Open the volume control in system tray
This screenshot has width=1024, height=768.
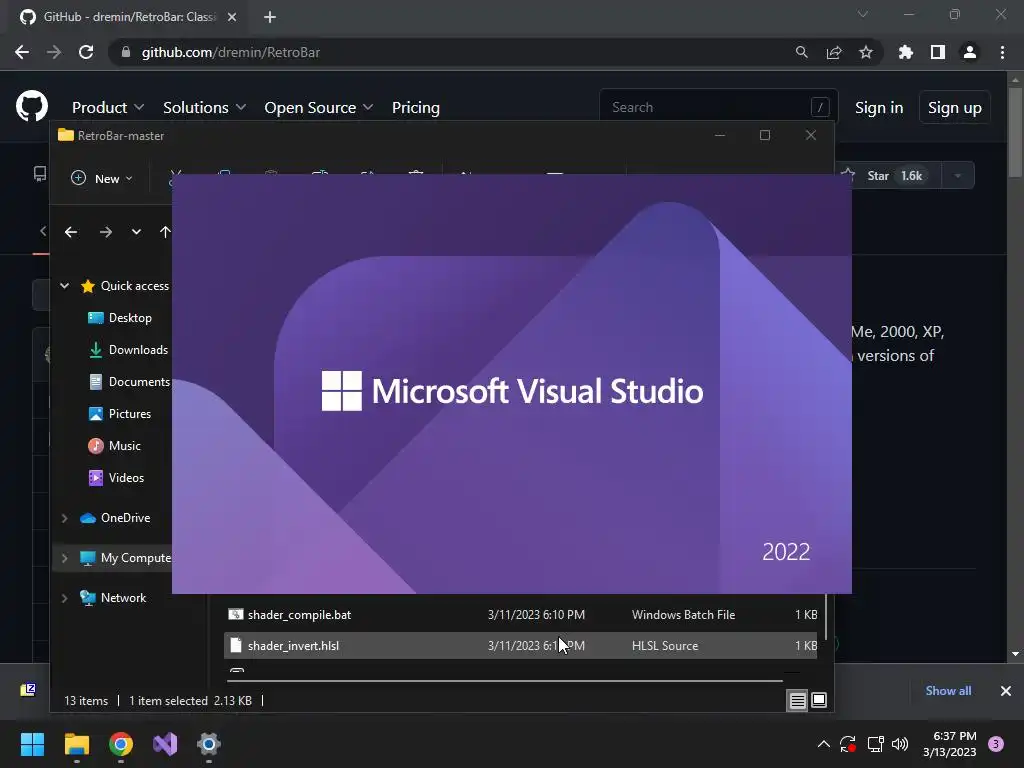(x=900, y=744)
